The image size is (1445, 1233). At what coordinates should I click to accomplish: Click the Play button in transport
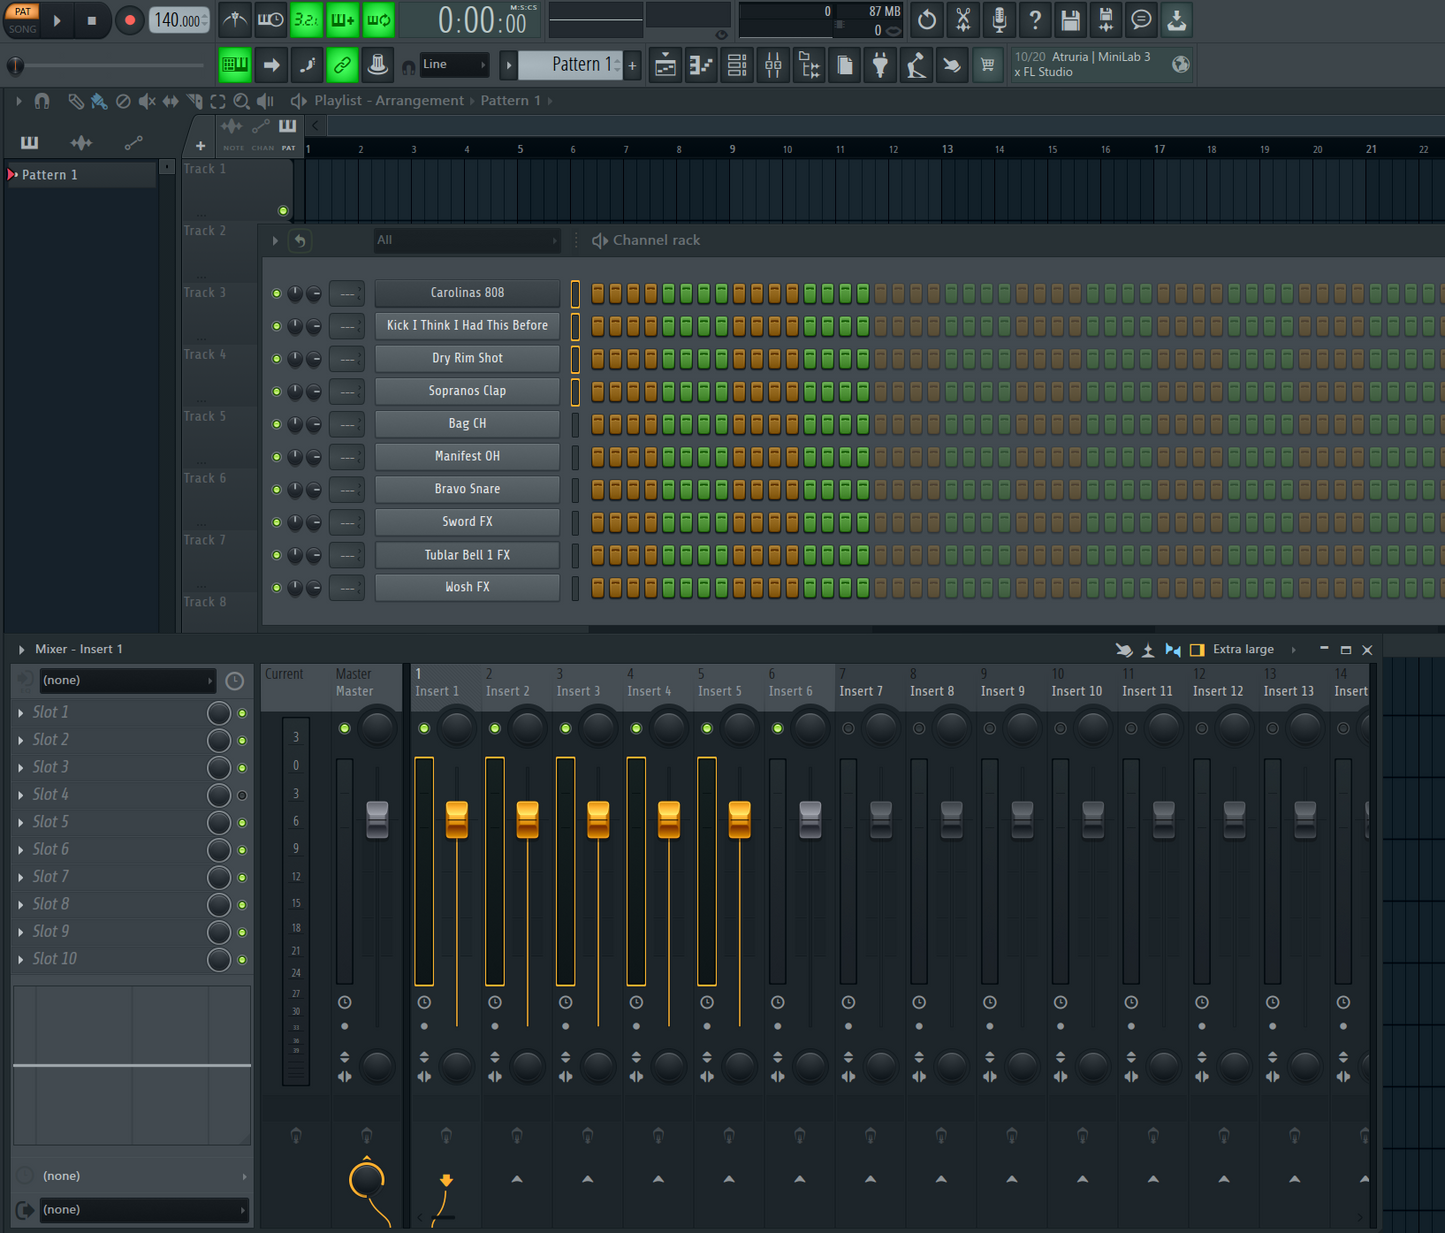click(57, 20)
